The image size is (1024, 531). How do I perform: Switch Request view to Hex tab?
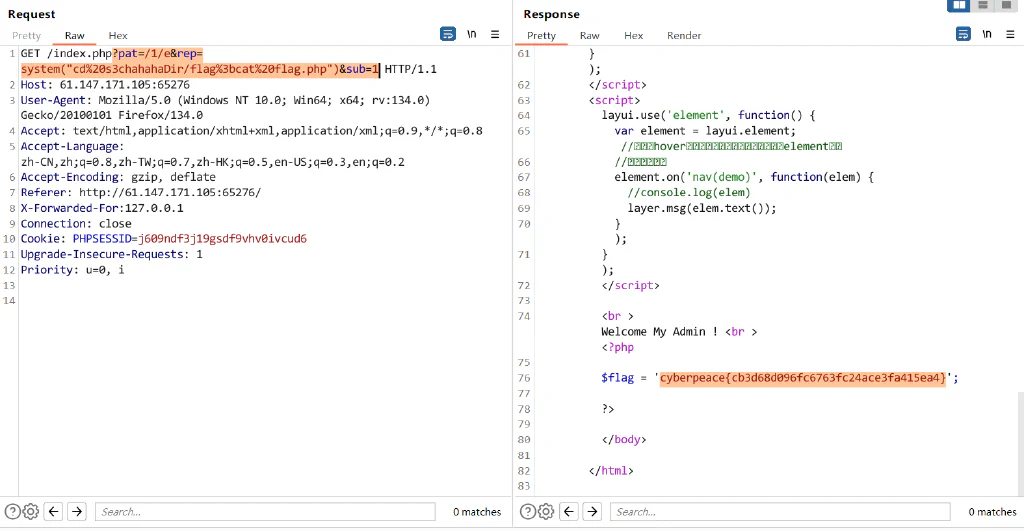118,35
